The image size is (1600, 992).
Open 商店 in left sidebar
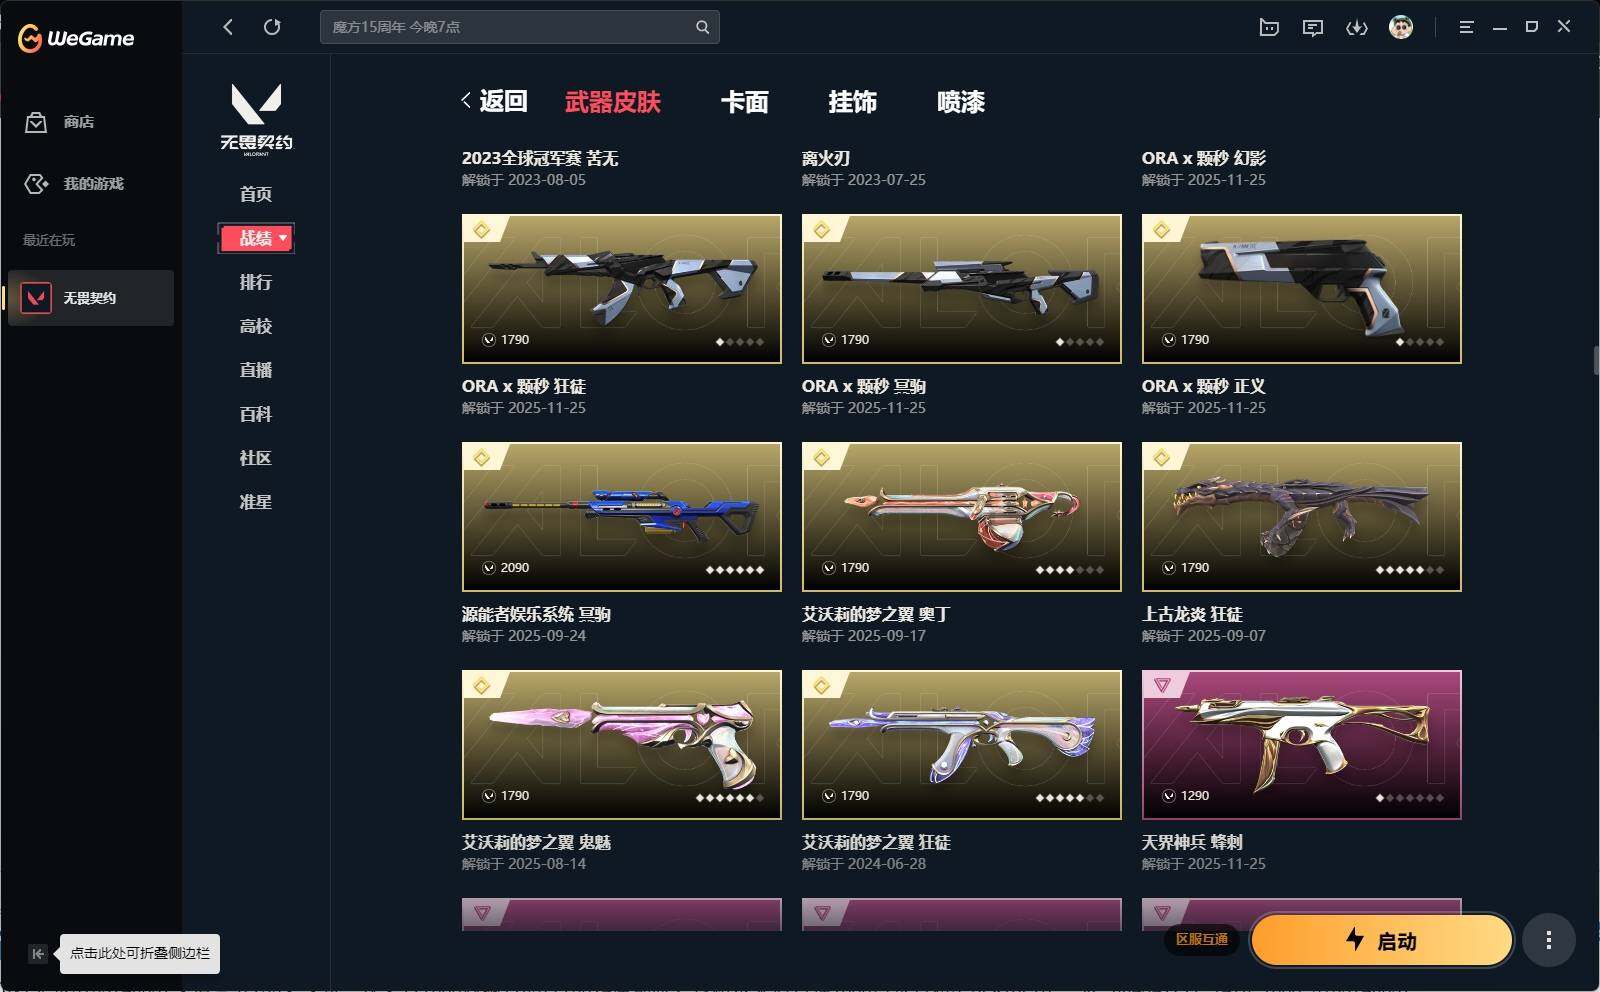(x=60, y=122)
